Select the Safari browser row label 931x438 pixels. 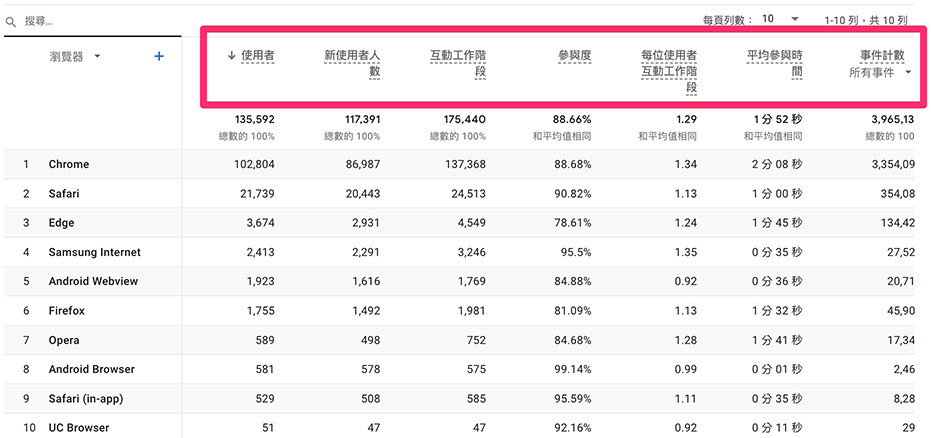[64, 193]
